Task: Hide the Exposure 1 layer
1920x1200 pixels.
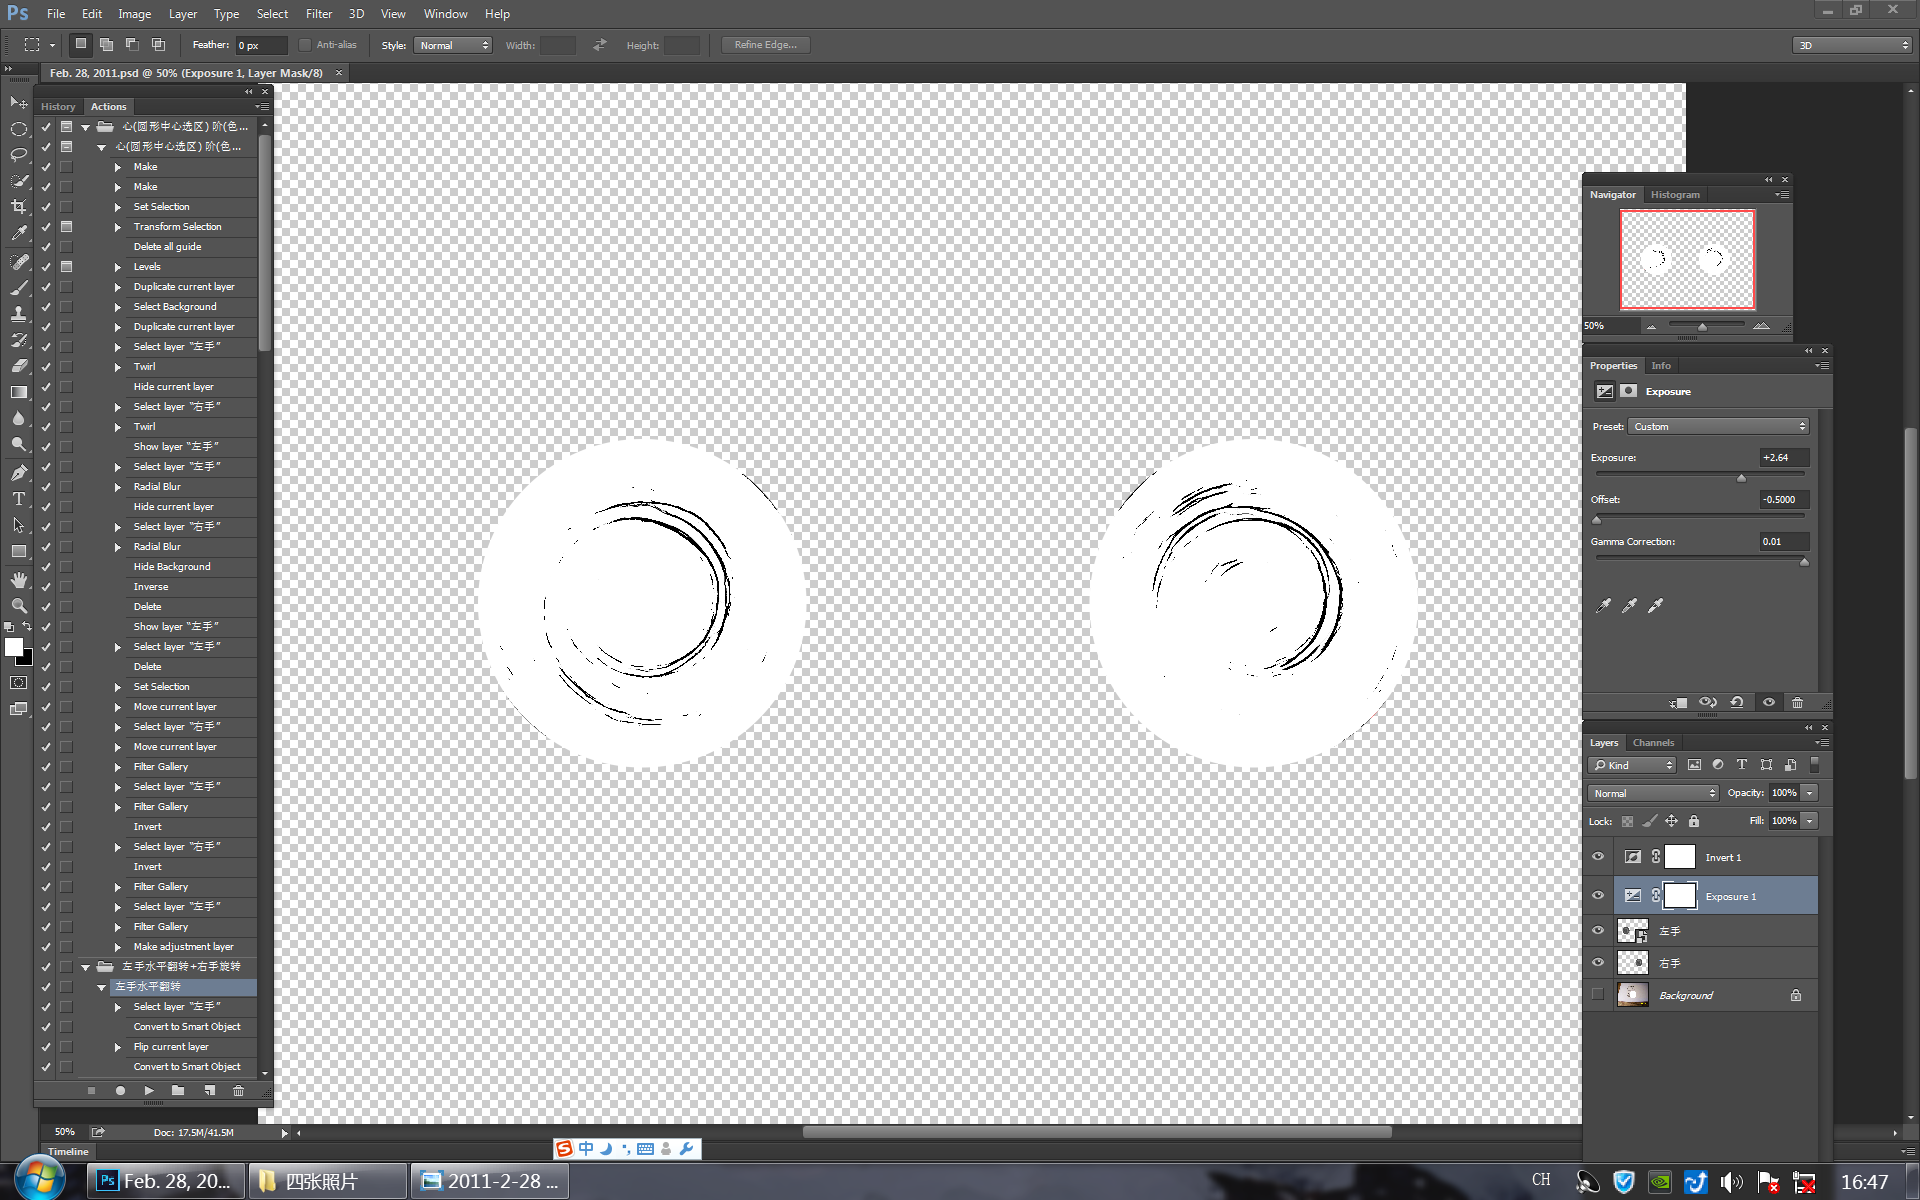Action: point(1598,896)
